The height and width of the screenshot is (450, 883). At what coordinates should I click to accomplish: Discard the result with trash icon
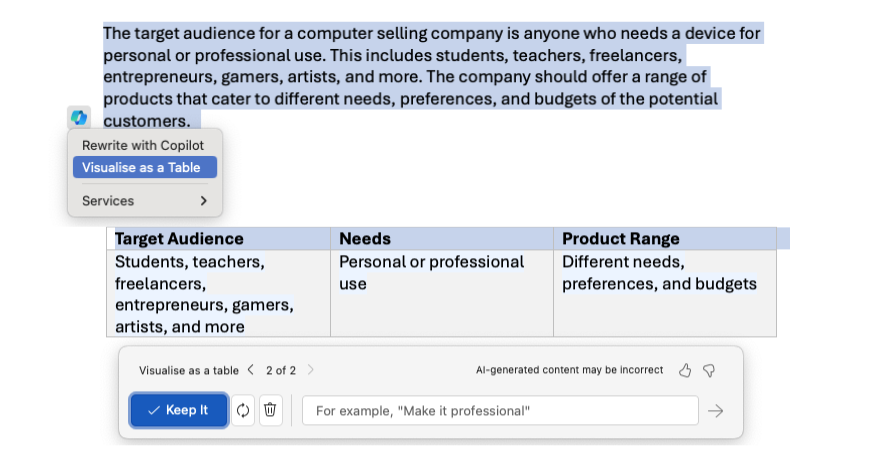coord(270,410)
